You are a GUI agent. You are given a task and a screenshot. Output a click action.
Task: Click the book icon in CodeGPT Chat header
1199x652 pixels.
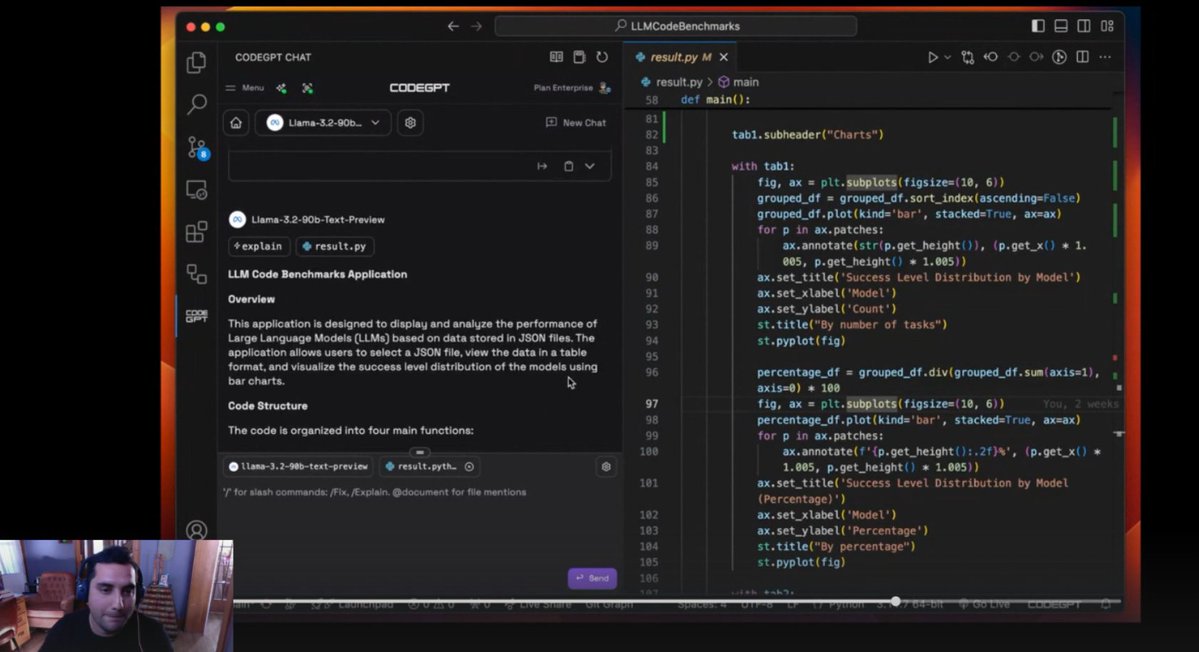point(556,57)
